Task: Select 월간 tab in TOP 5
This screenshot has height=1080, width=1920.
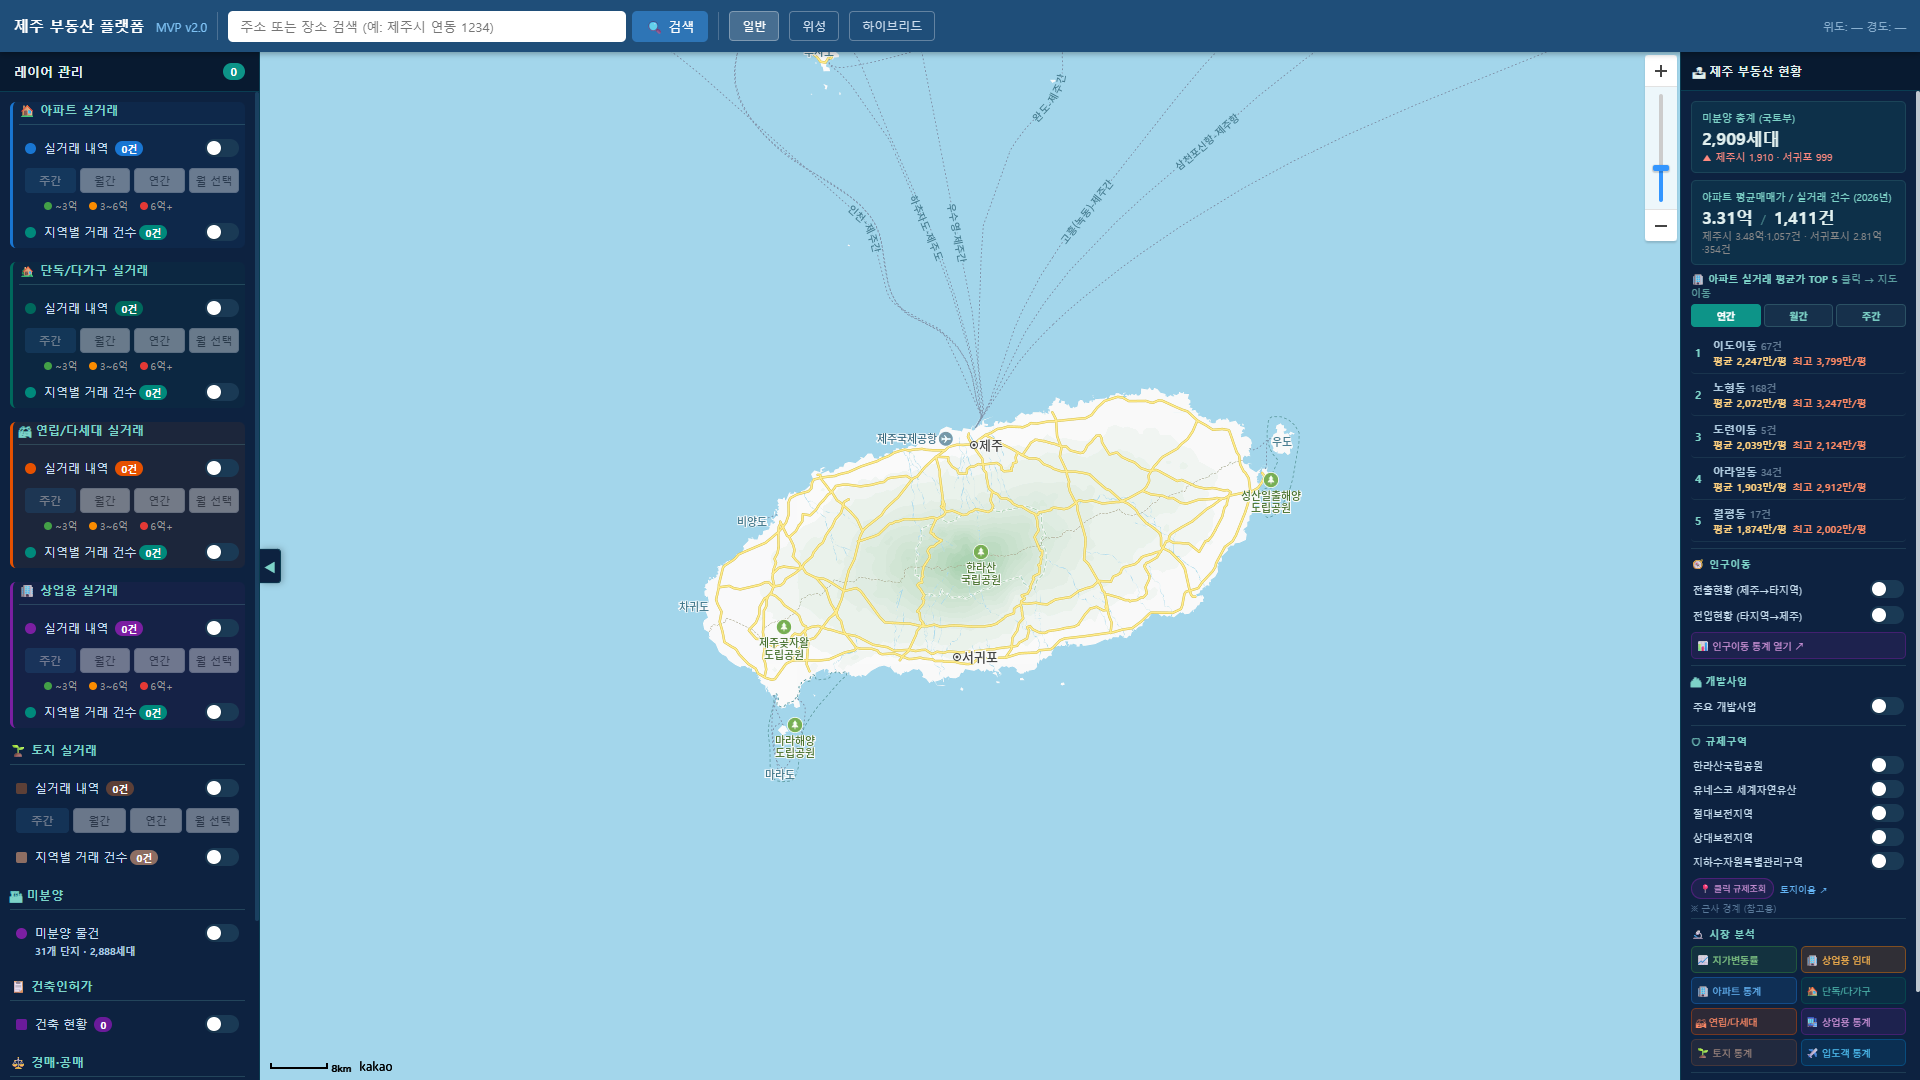Action: [x=1798, y=316]
